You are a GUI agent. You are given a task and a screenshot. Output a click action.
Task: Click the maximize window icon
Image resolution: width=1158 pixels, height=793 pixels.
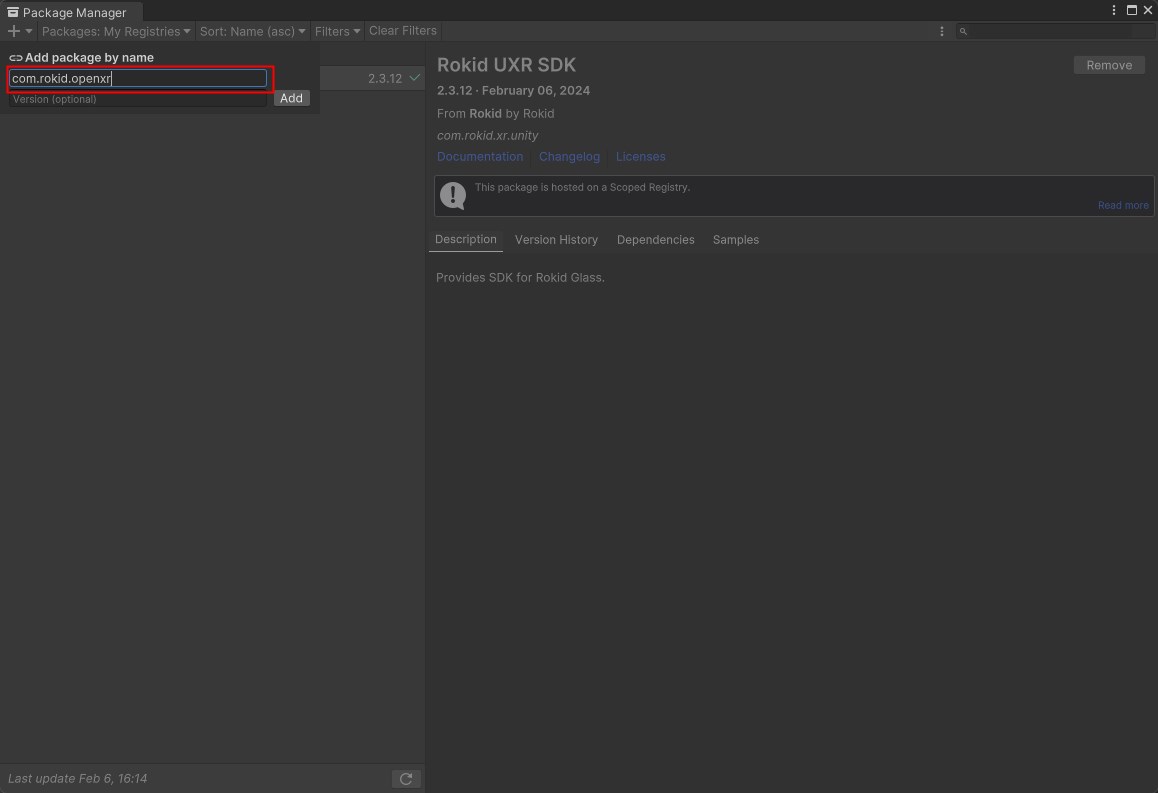pos(1131,10)
